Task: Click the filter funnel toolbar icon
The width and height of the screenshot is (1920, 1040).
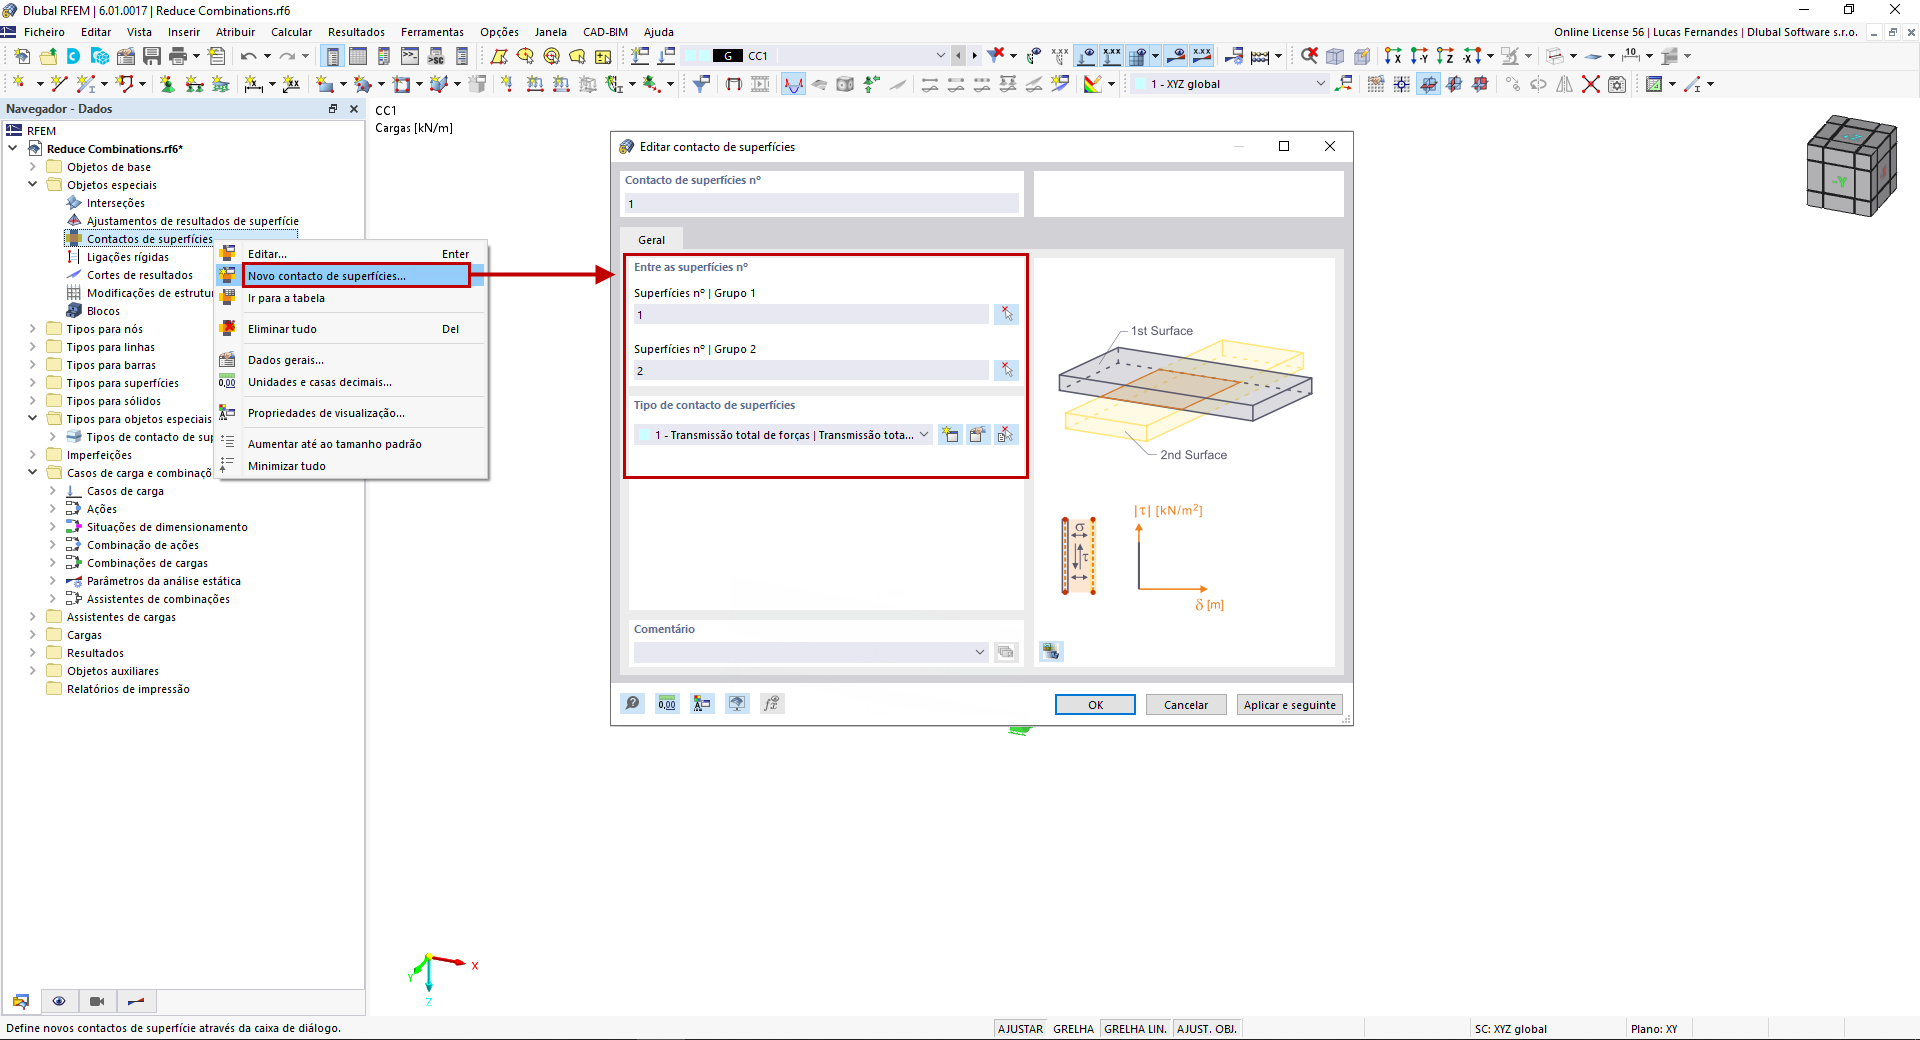Action: pyautogui.click(x=701, y=84)
